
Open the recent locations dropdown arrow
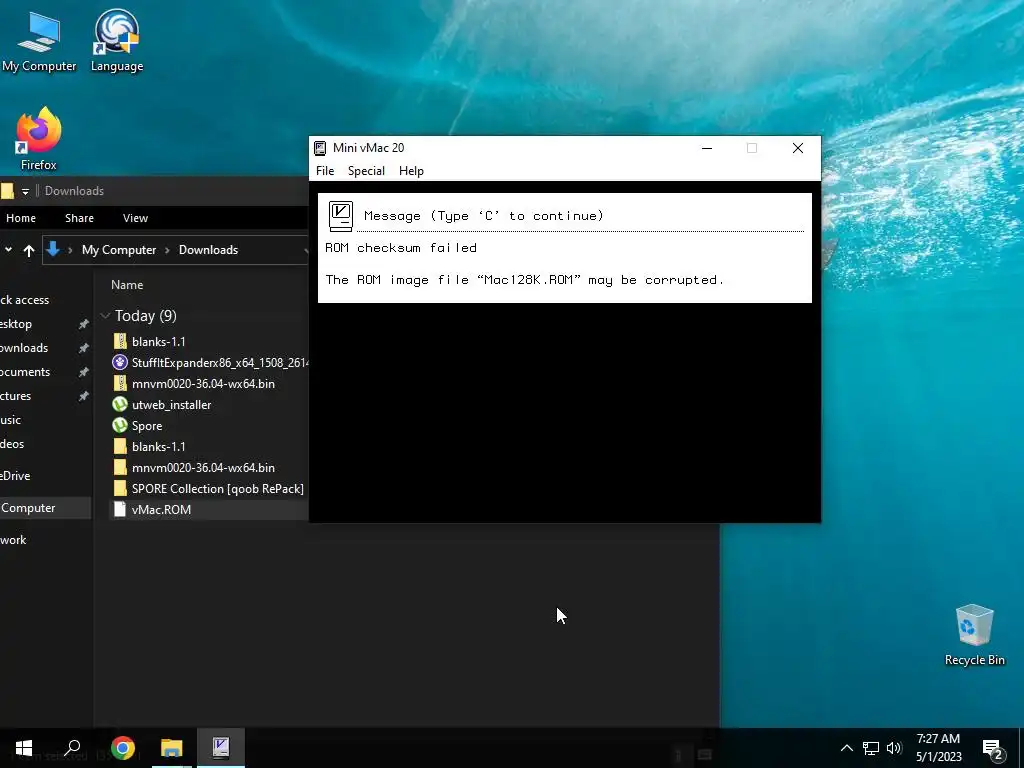point(8,250)
